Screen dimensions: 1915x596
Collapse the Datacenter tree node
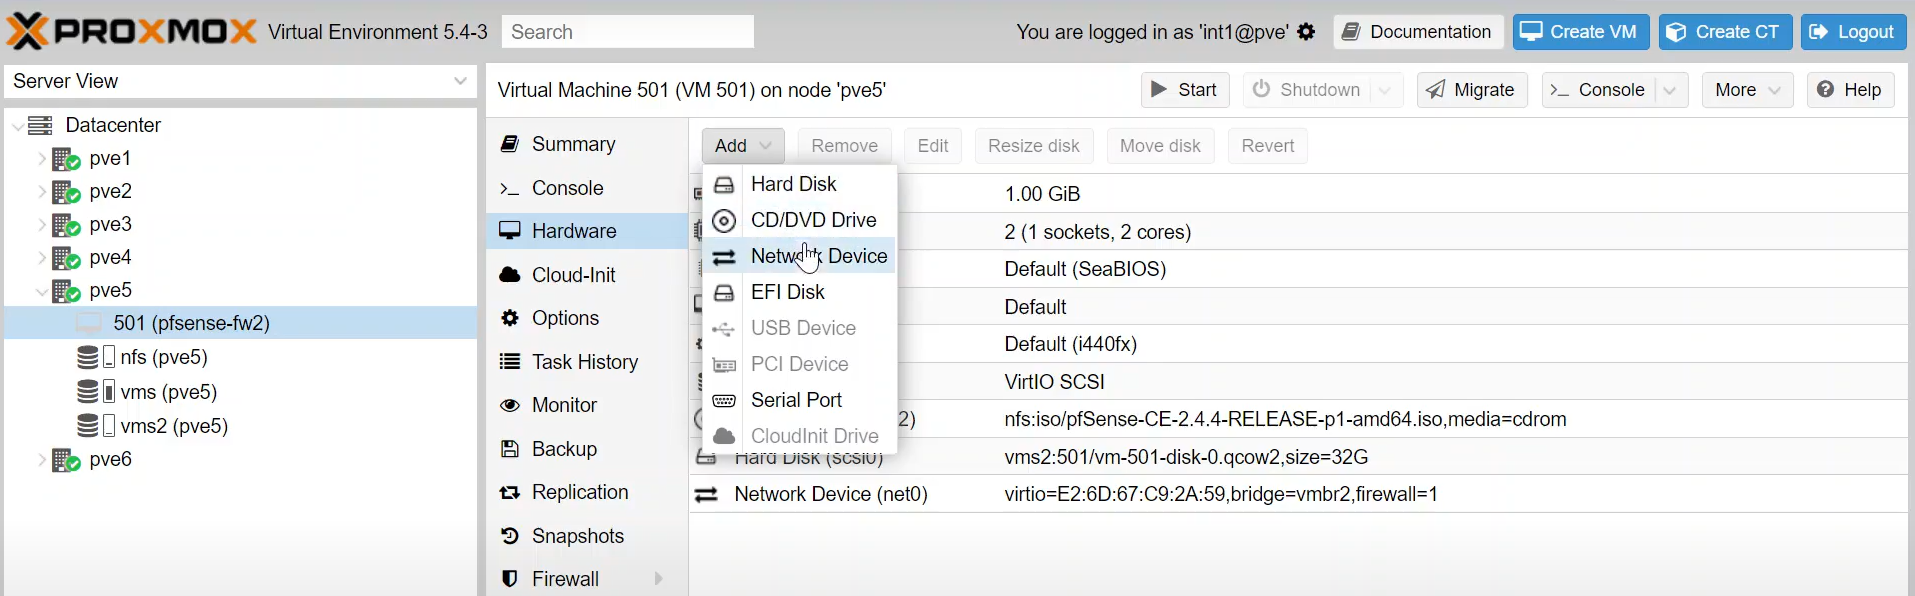tap(18, 126)
